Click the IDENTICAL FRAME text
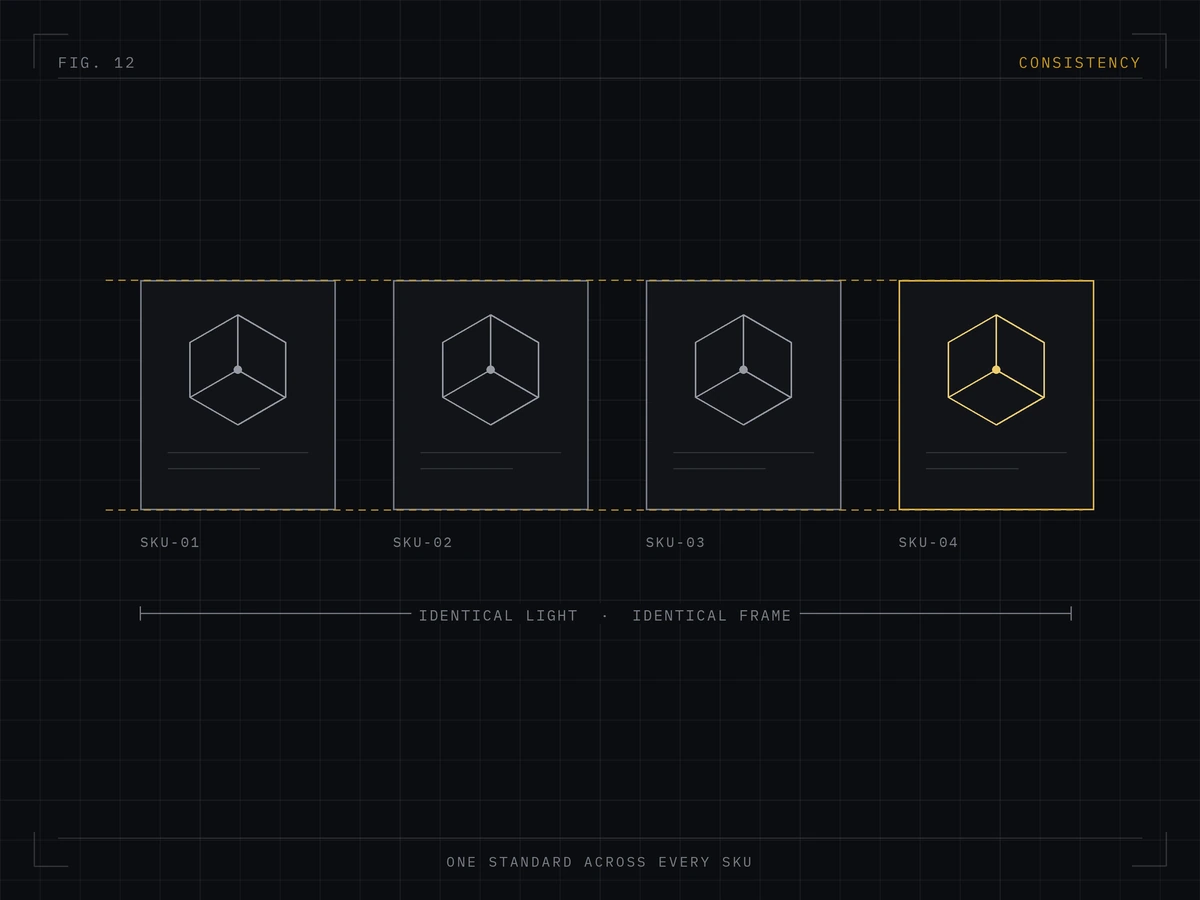 tap(712, 616)
